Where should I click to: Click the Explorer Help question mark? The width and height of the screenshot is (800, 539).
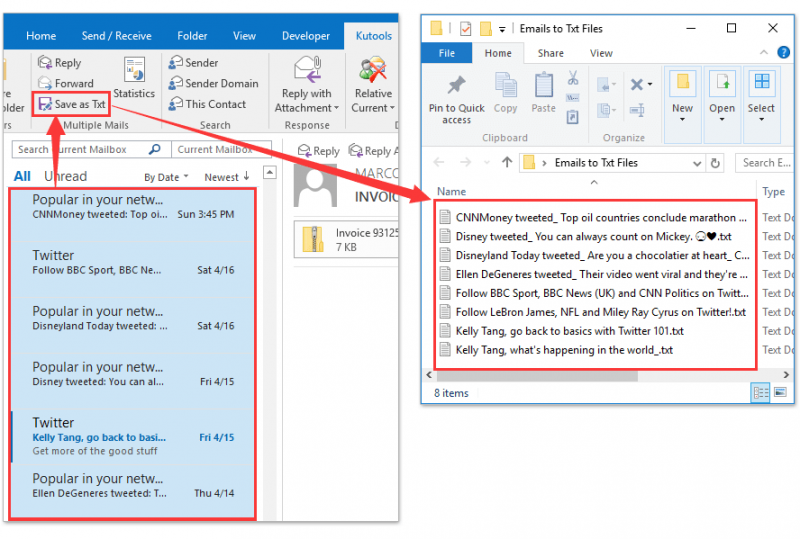pos(783,52)
